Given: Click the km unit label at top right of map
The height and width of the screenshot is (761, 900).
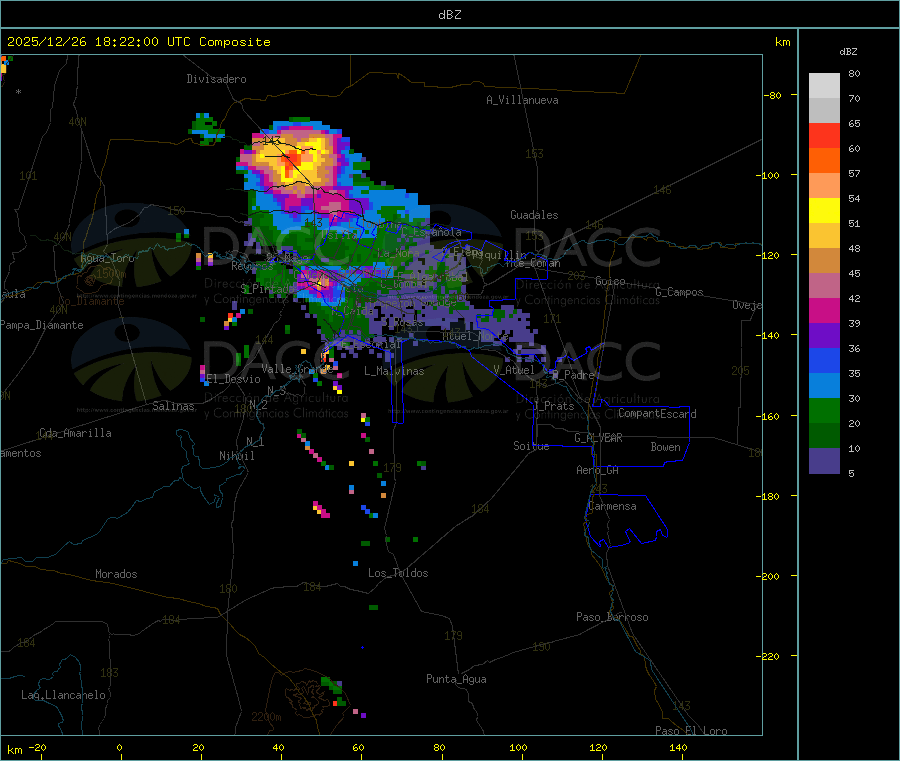Looking at the screenshot, I should coord(782,42).
